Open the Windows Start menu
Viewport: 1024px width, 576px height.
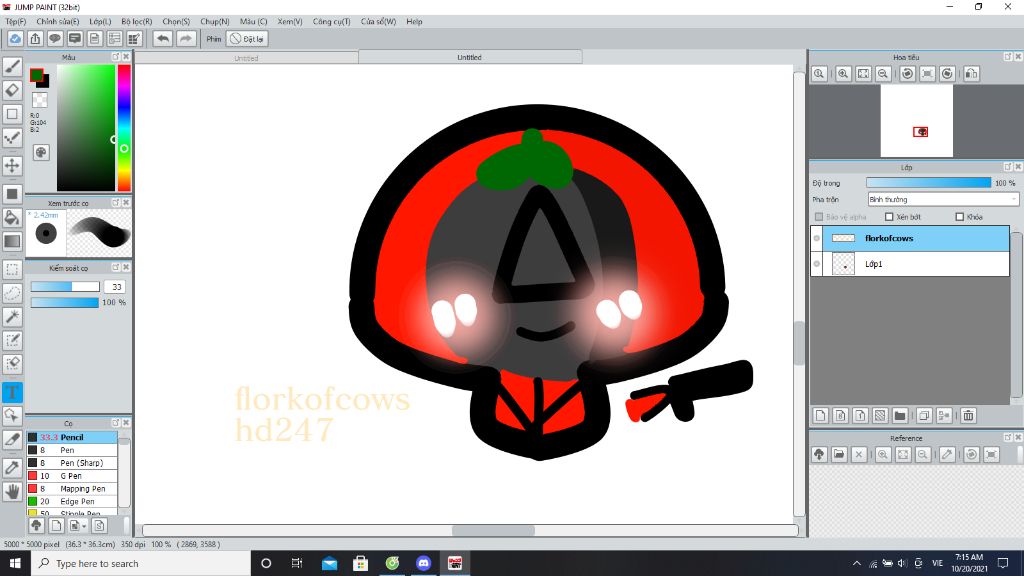[x=15, y=563]
